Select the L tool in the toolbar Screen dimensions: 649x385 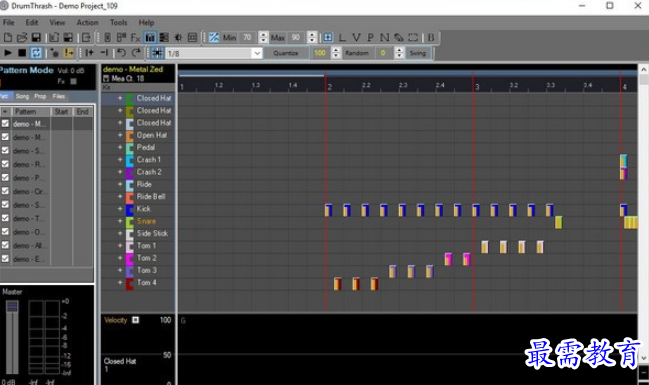(x=342, y=38)
